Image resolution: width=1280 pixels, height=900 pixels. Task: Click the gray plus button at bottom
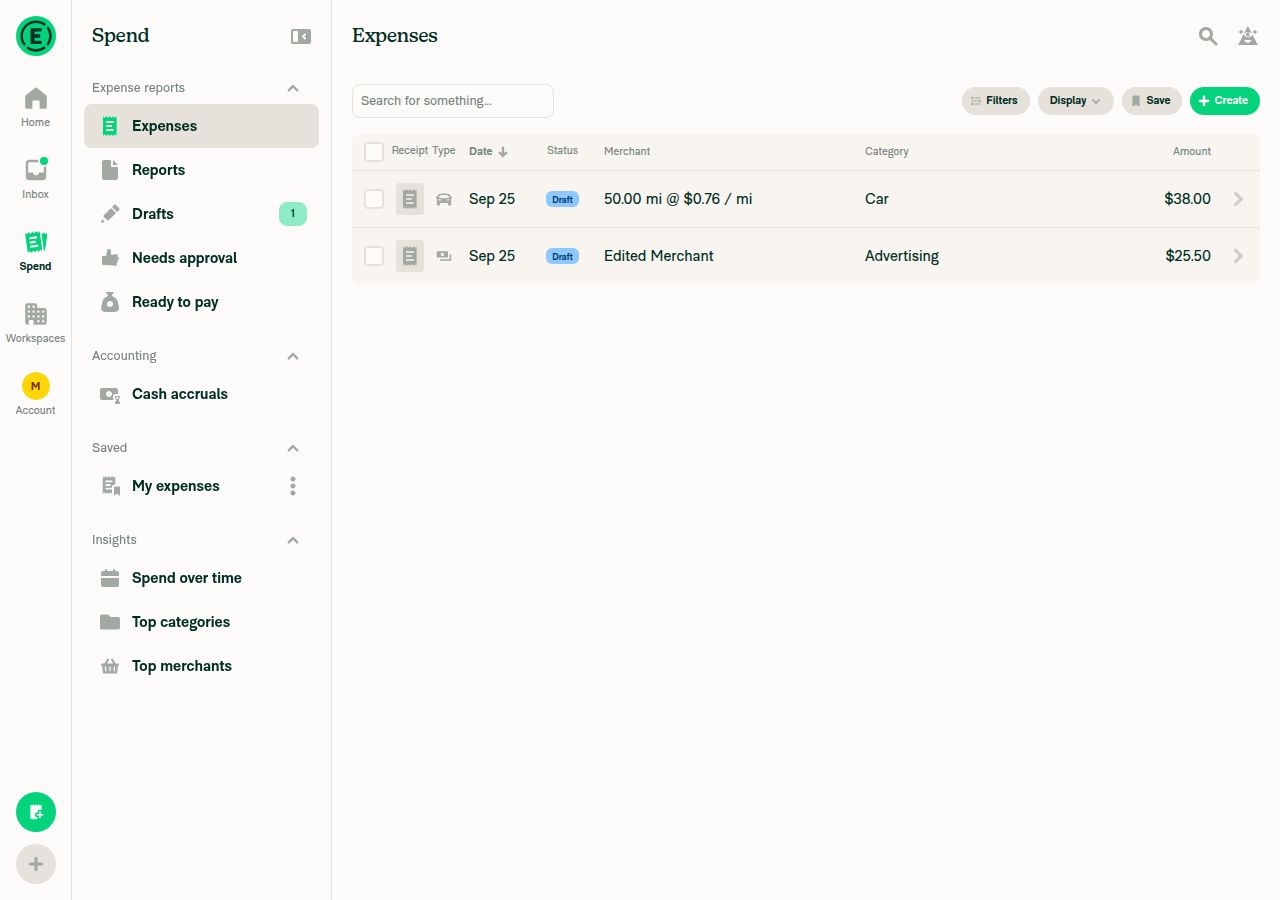pos(36,864)
